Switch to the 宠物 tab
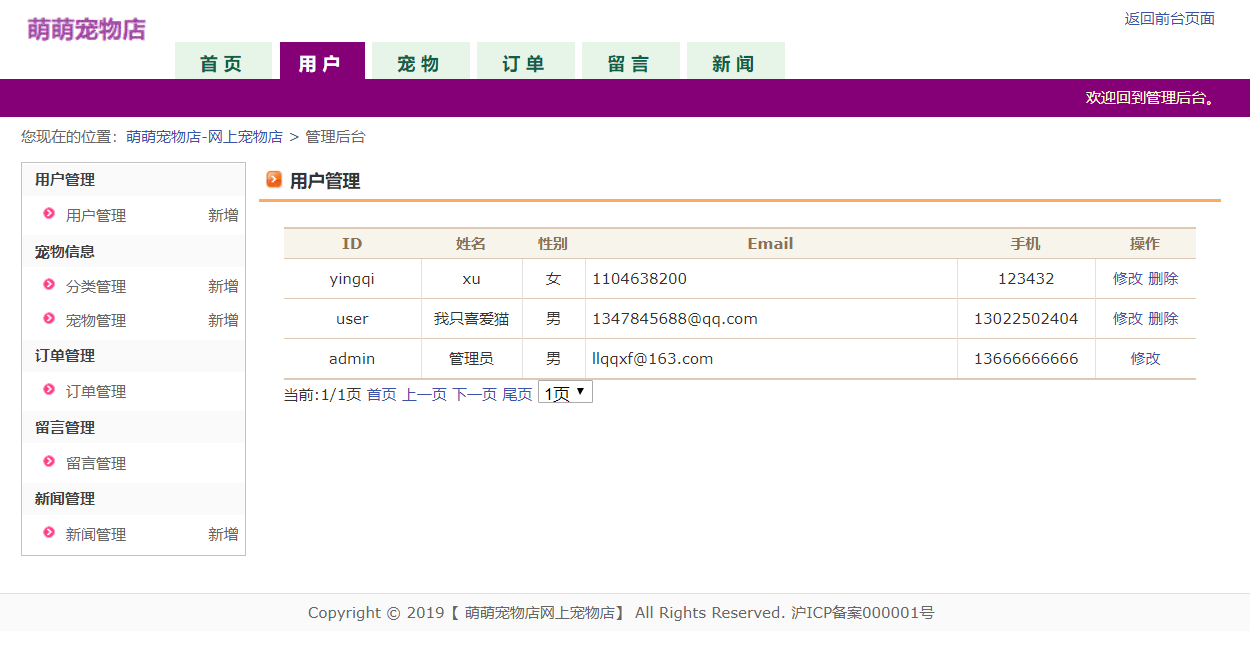 point(419,60)
